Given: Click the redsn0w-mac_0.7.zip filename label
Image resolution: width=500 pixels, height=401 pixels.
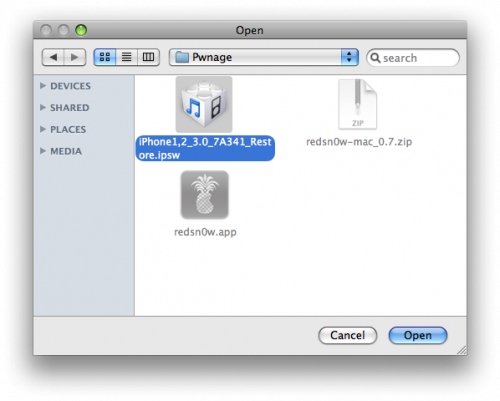Looking at the screenshot, I should coord(359,142).
